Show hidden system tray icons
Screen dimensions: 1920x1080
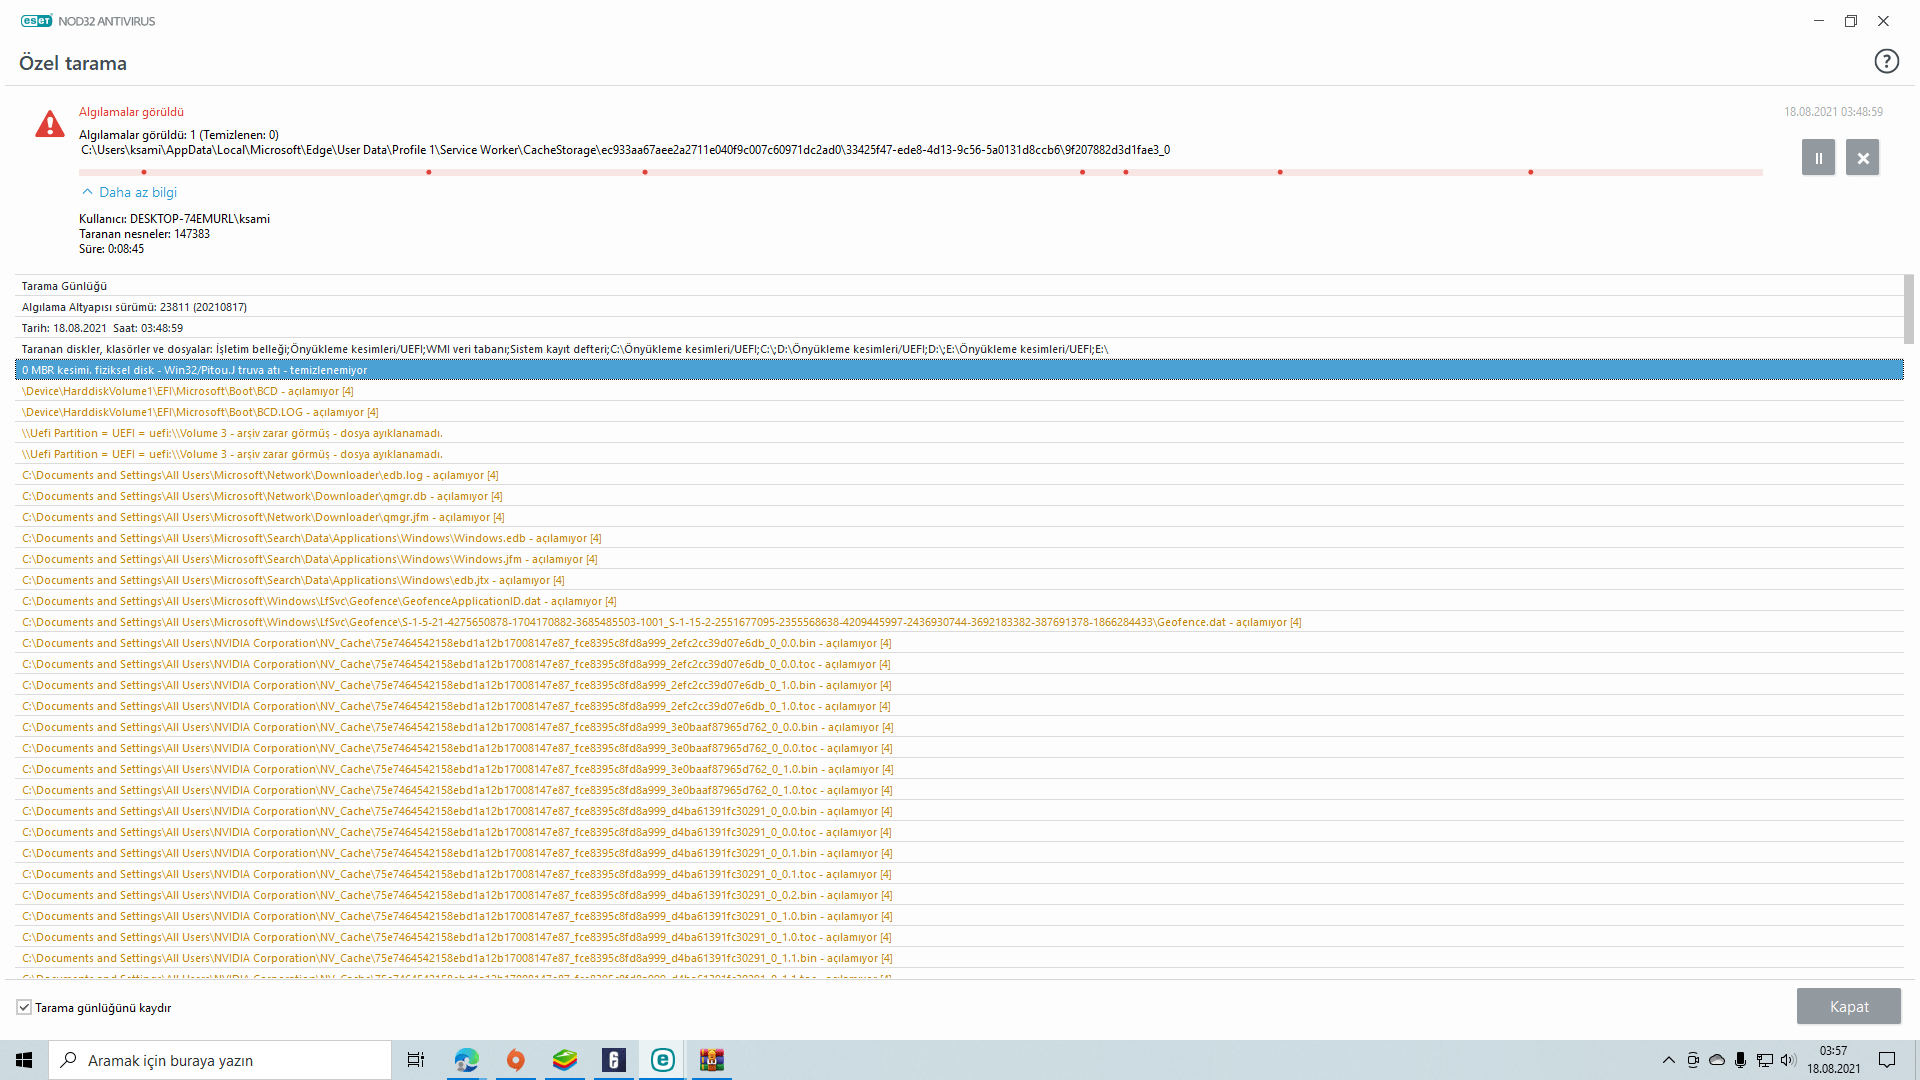tap(1668, 1060)
